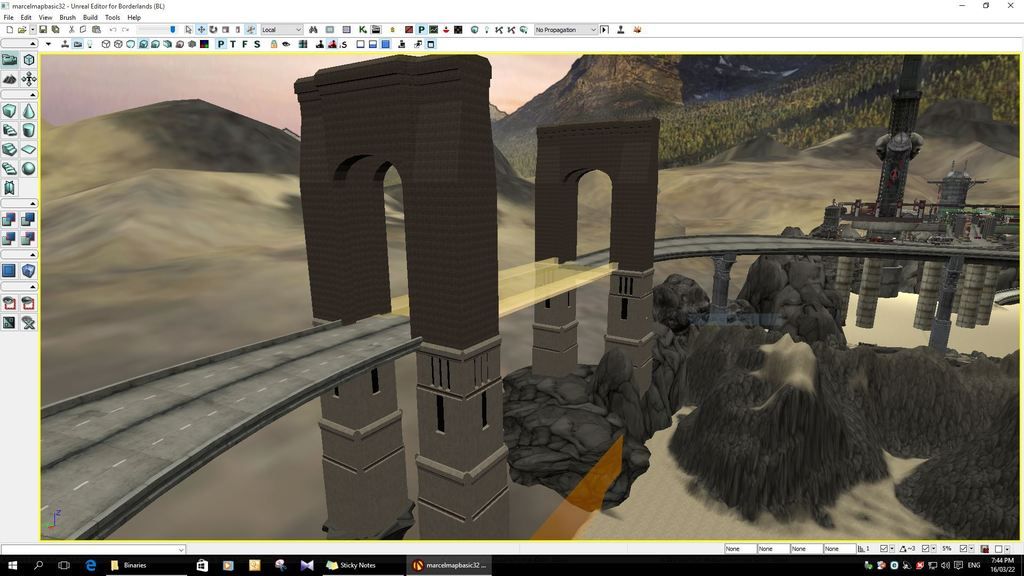Select the Sheet brush builder
The image size is (1024, 576).
click(x=29, y=150)
